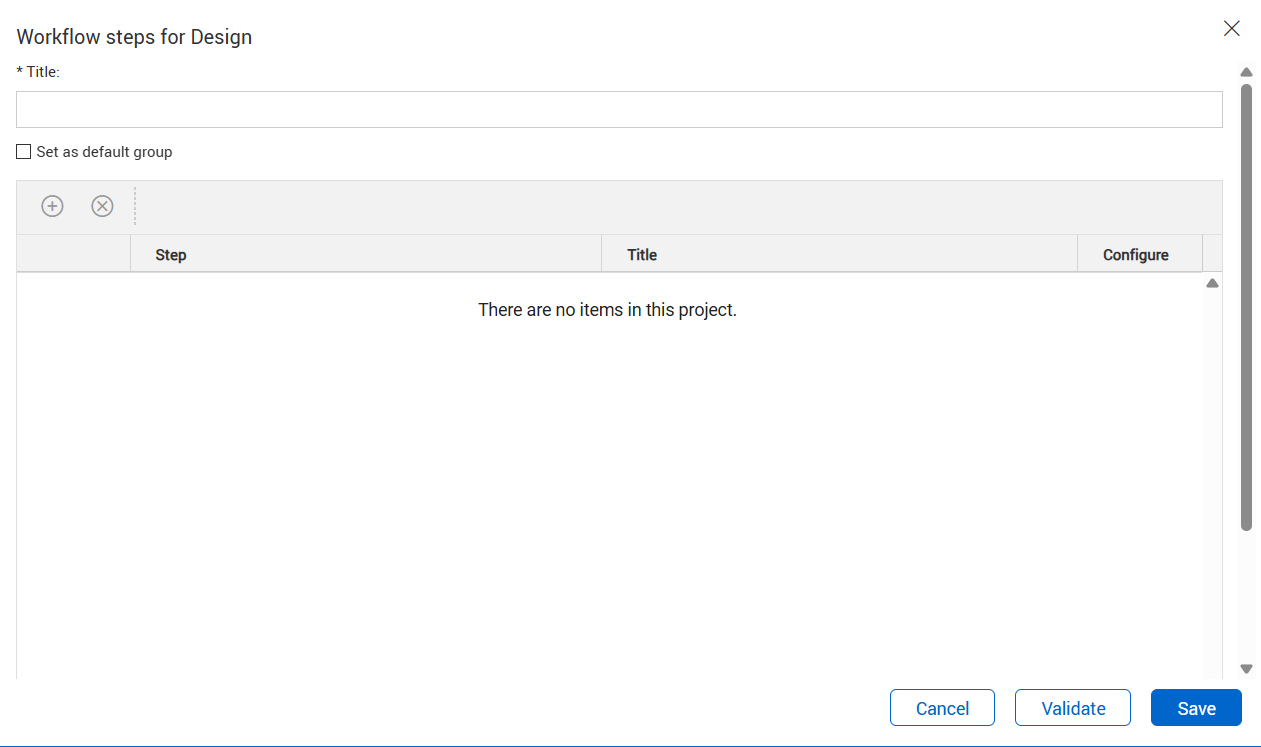Click the Set as default group label
This screenshot has width=1261, height=747.
(x=104, y=152)
